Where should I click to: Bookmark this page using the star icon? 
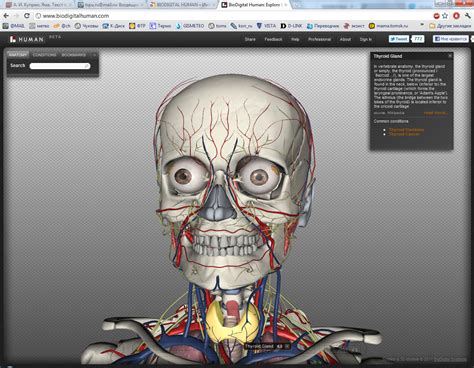[x=445, y=16]
